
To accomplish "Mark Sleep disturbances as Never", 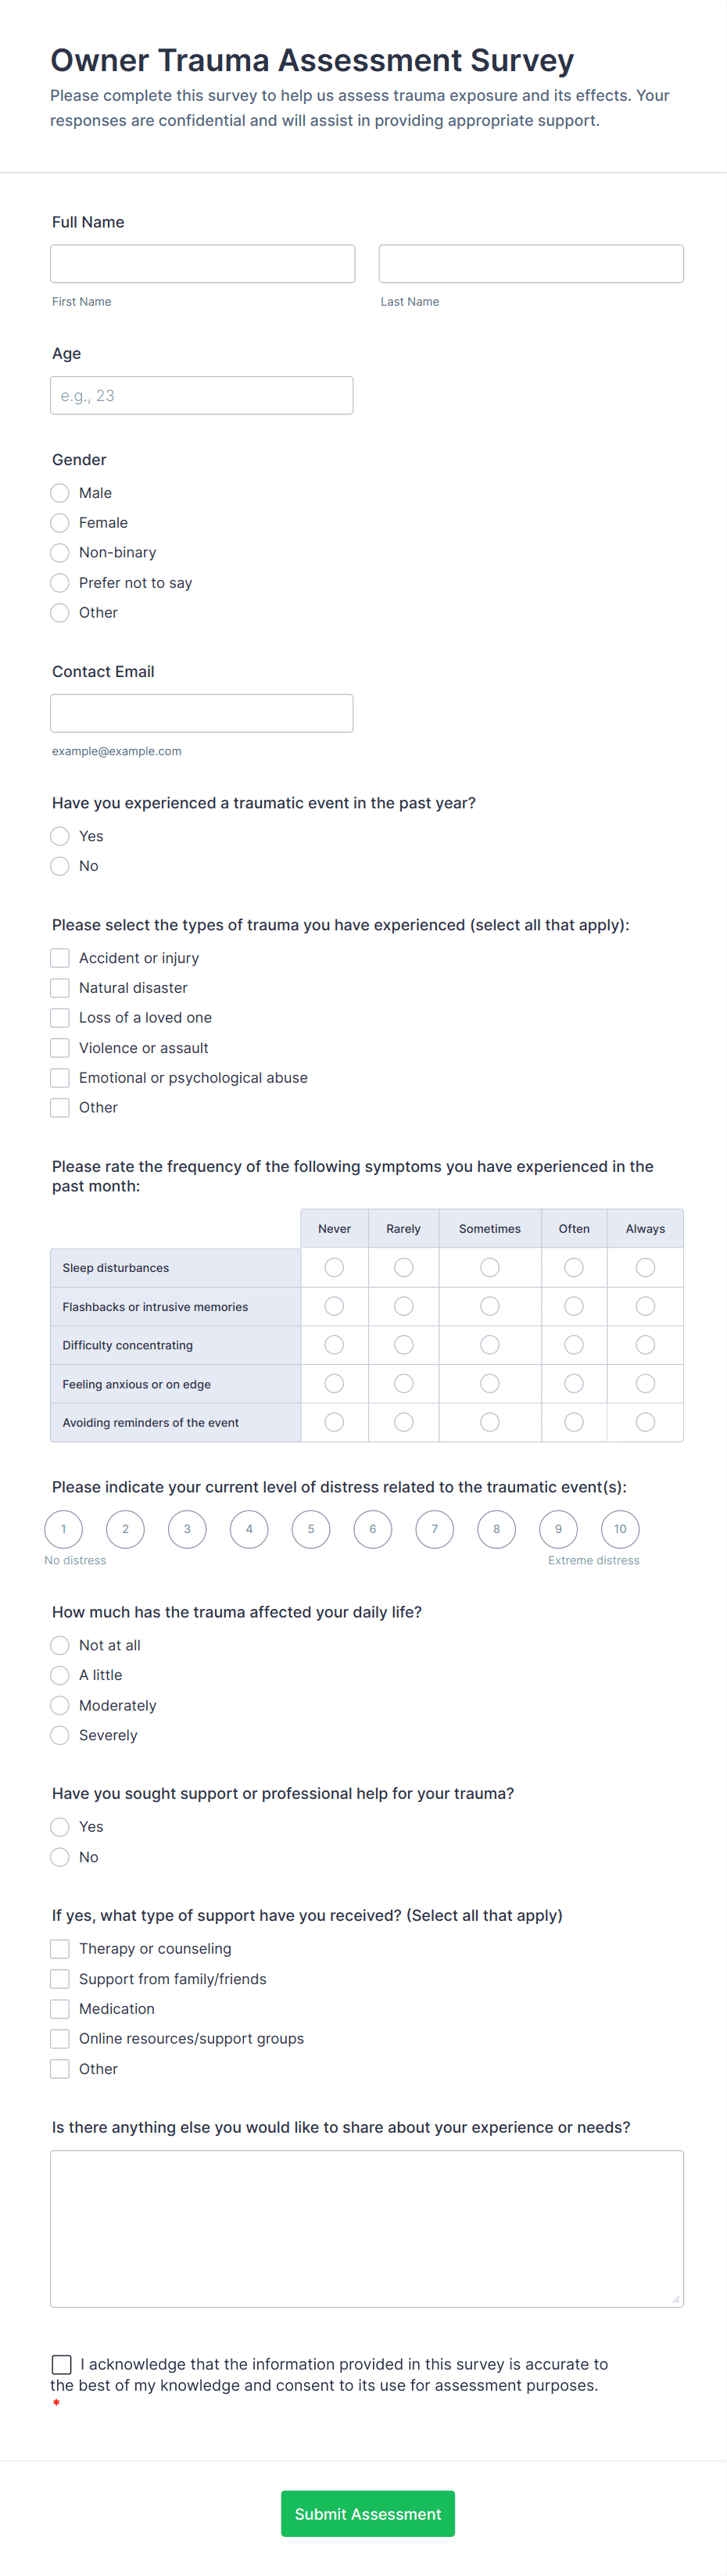I will point(334,1267).
